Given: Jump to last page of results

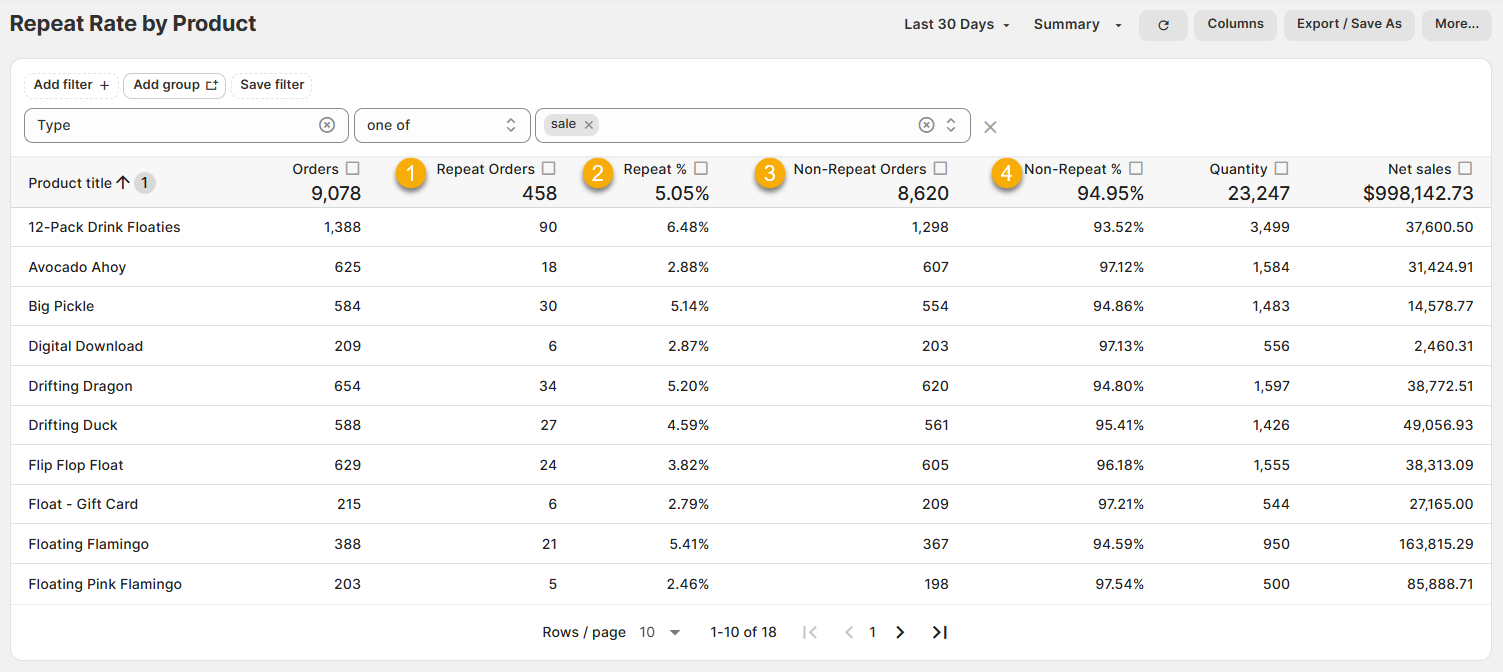Looking at the screenshot, I should (939, 632).
